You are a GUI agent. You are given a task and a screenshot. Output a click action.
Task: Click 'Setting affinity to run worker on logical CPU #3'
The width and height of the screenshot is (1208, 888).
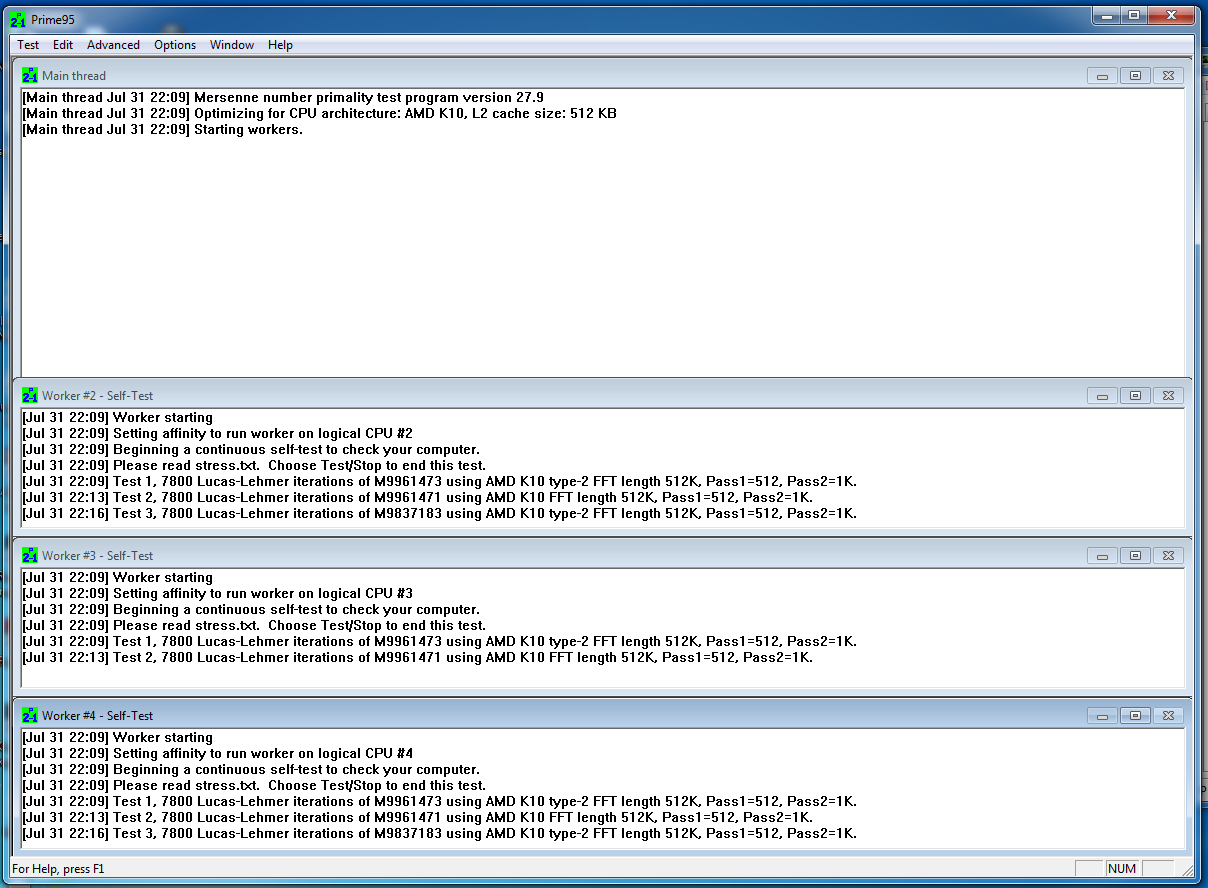[217, 594]
